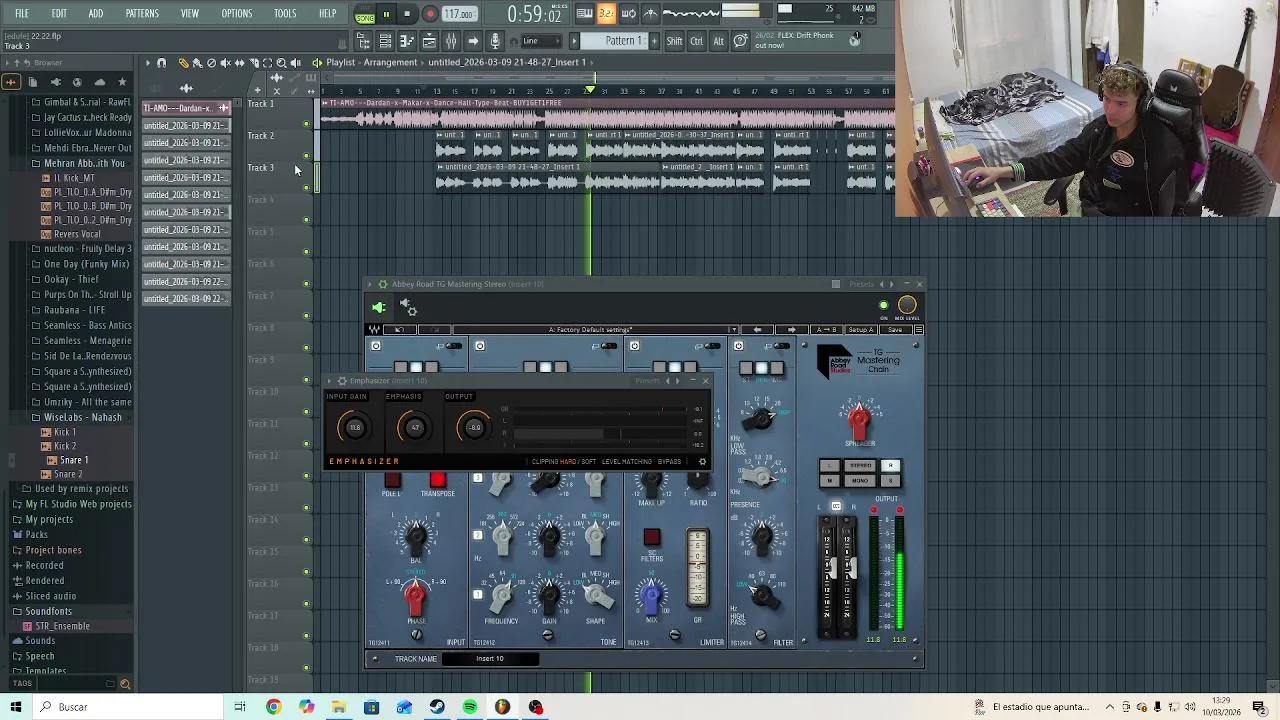Open the TOOLS menu
Screen dimensions: 1280x720
click(x=285, y=14)
